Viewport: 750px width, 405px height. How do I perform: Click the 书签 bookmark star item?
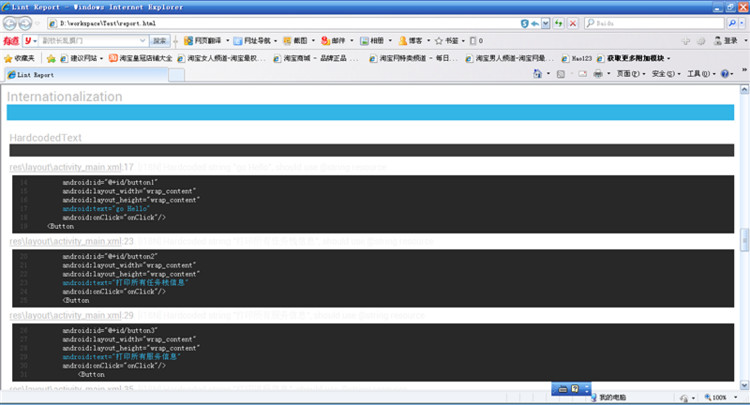[449, 41]
